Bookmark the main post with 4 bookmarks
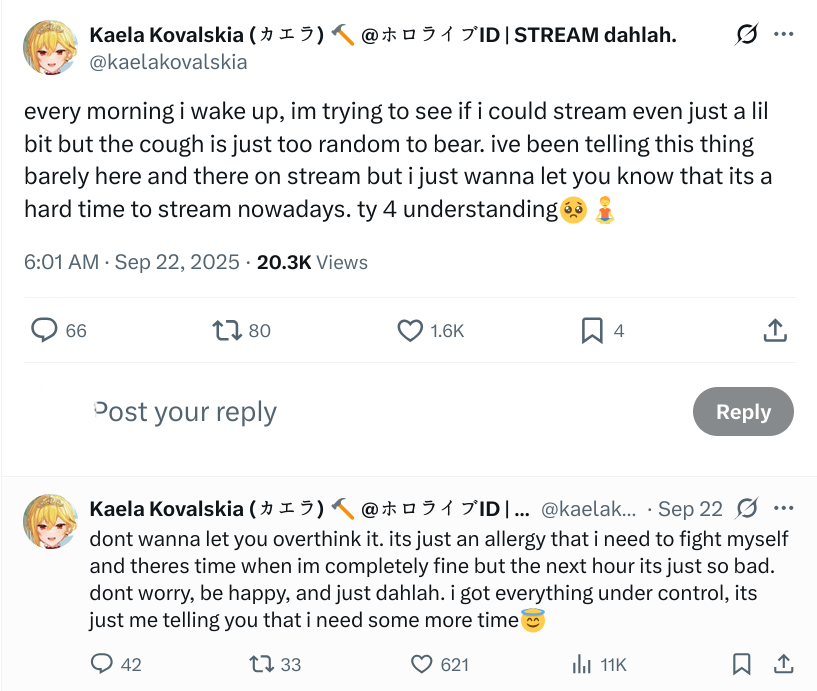817x691 pixels. click(x=592, y=330)
